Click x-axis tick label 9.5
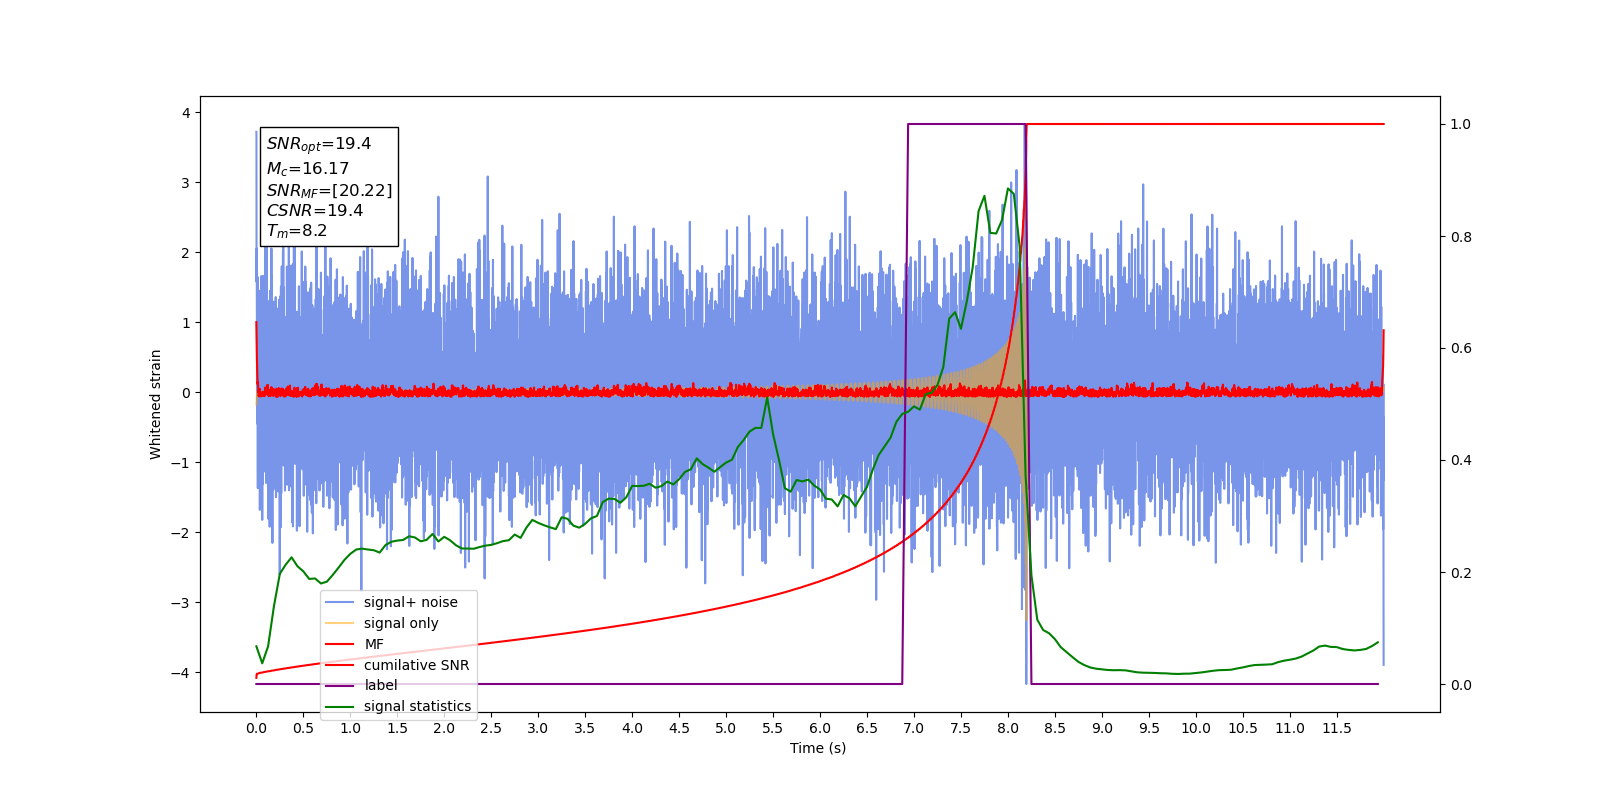This screenshot has height=800, width=1600. coord(1149,728)
